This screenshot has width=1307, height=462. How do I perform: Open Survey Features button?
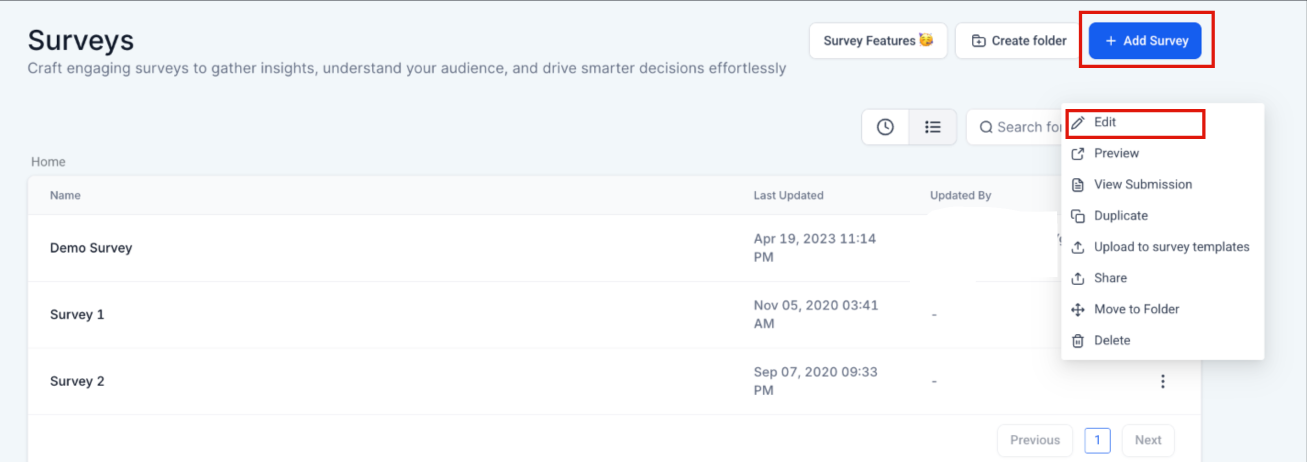pos(878,41)
